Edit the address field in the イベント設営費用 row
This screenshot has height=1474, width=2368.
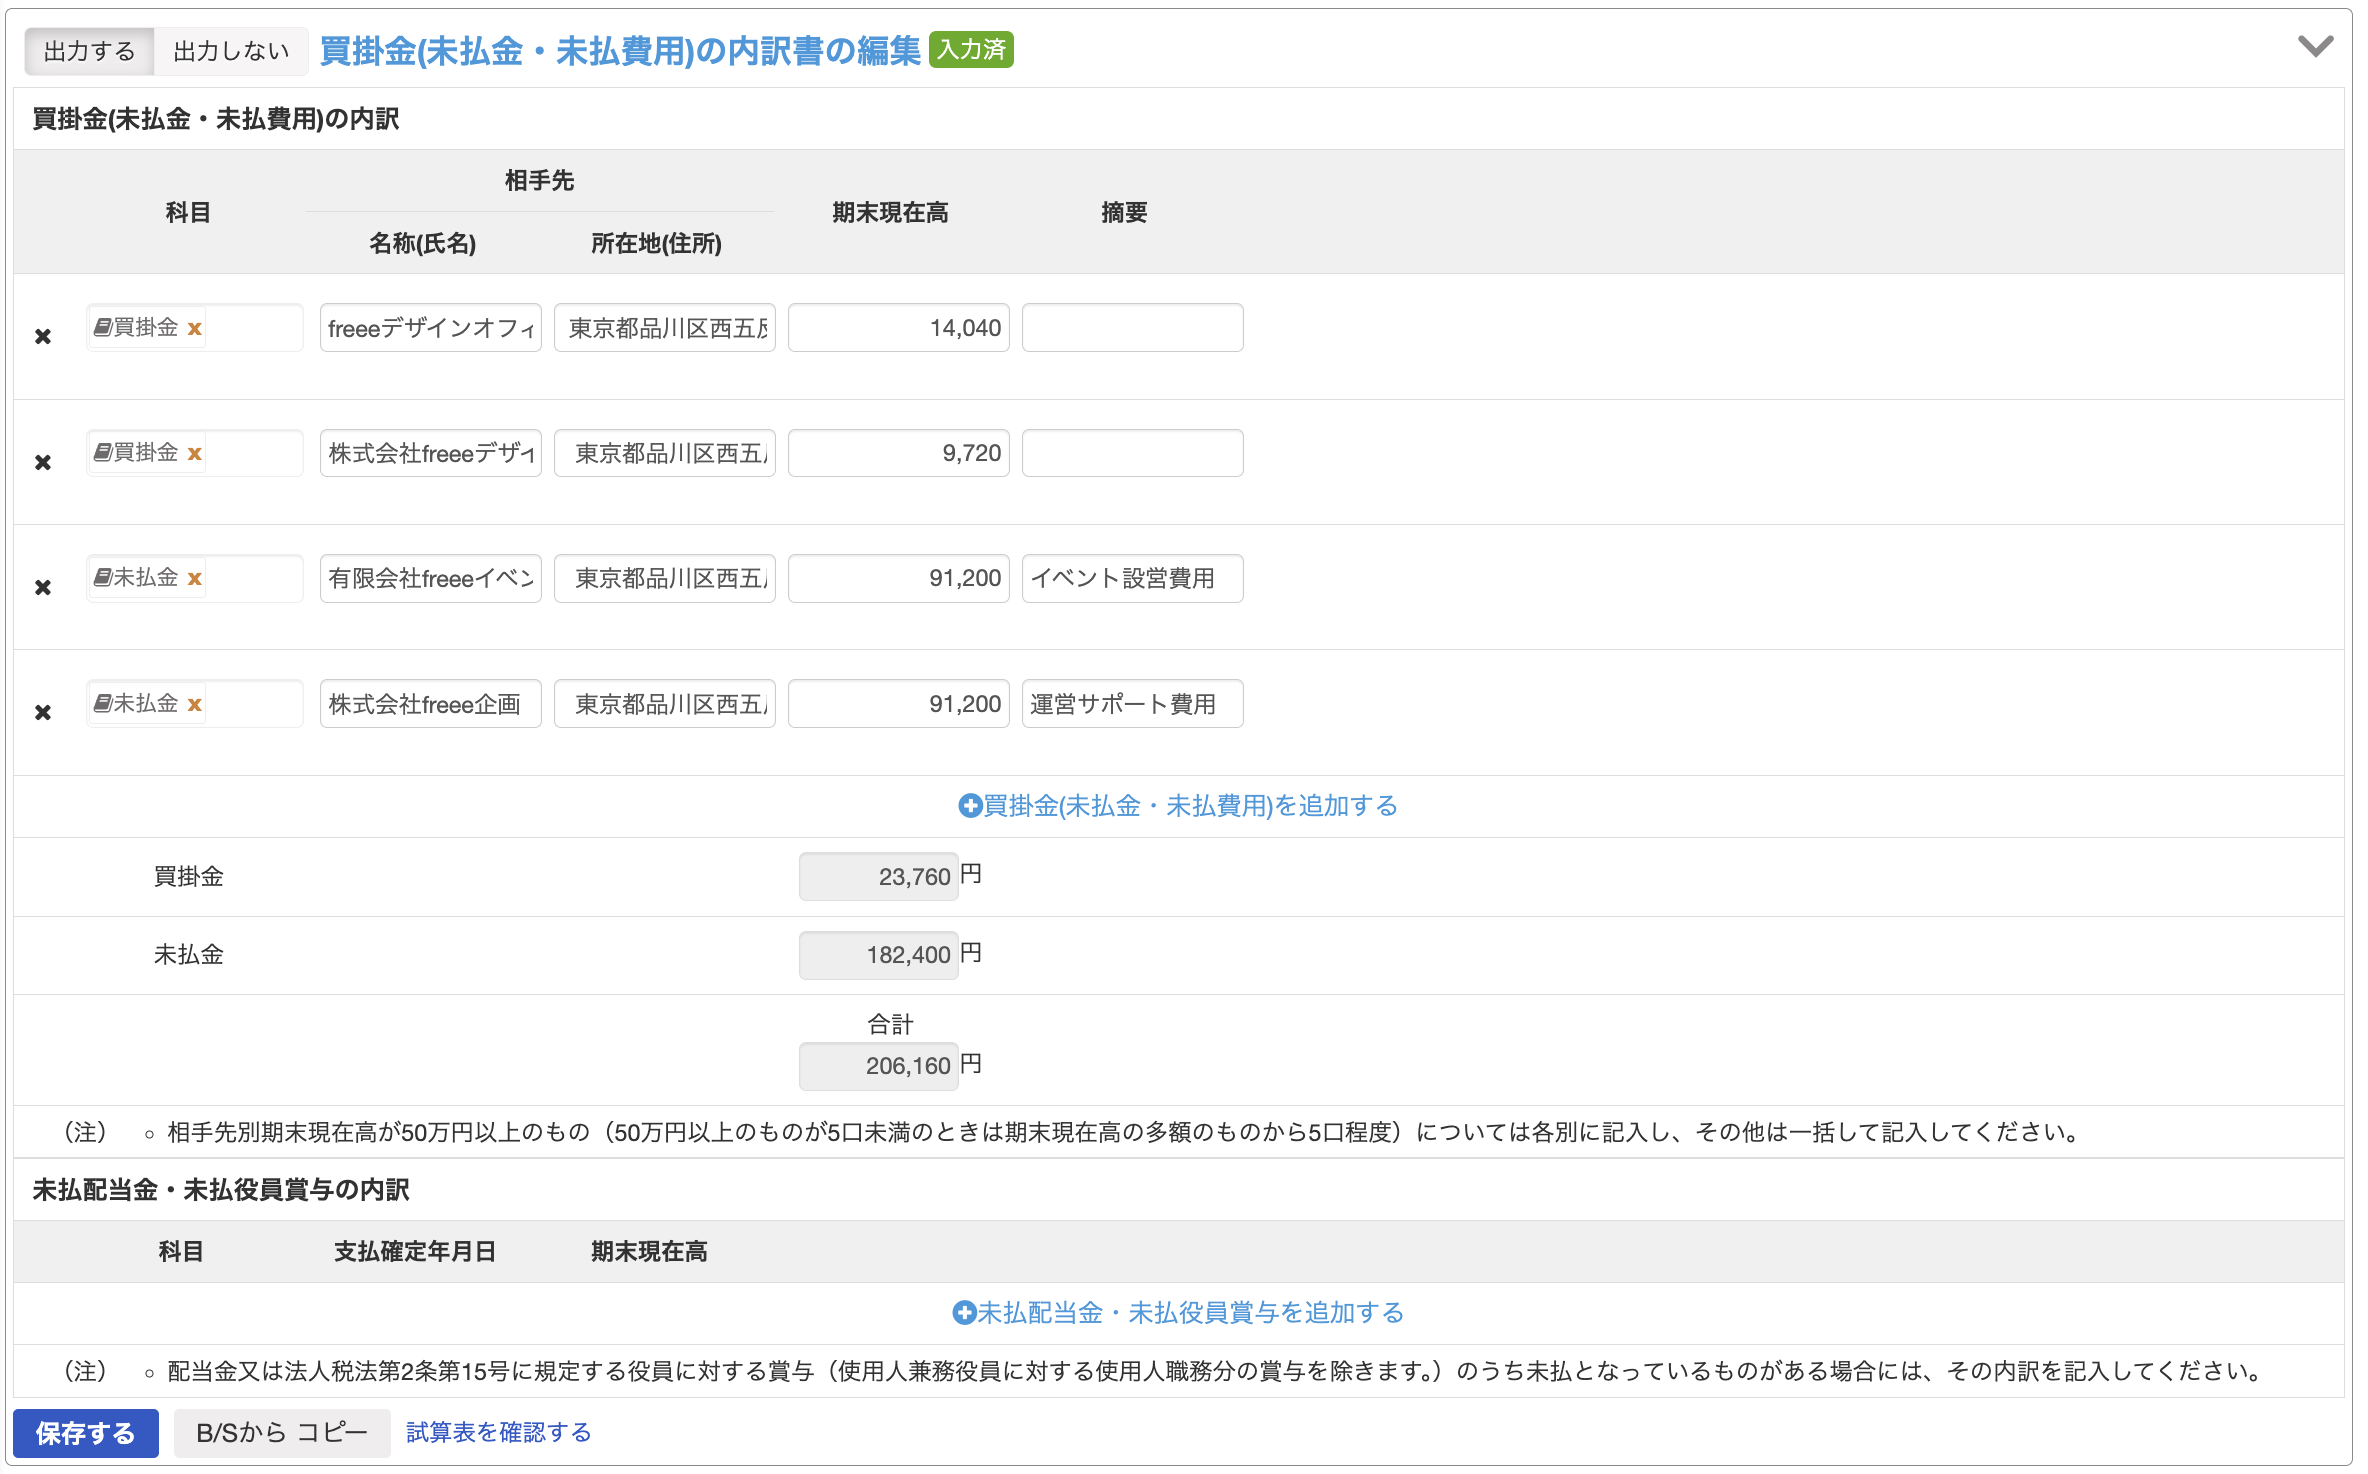coord(665,578)
